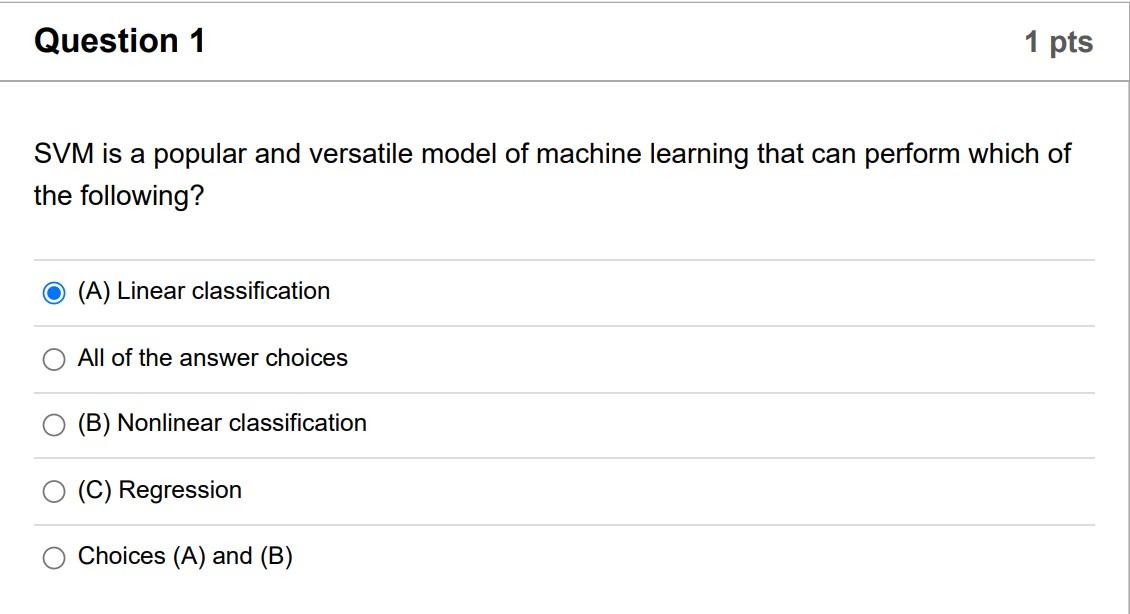The image size is (1130, 614).
Task: Click the text (C) Regression
Action: [159, 490]
